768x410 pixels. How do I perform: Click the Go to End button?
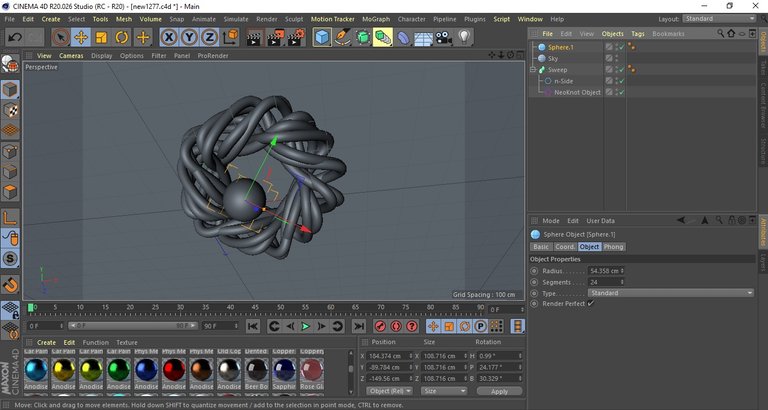[x=359, y=326]
